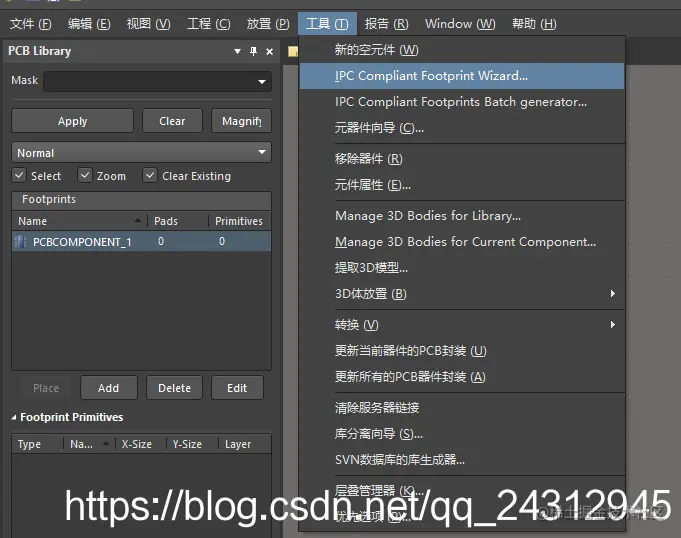Select Manage 3D Bodies for Current Component
681x538 pixels.
(462, 242)
